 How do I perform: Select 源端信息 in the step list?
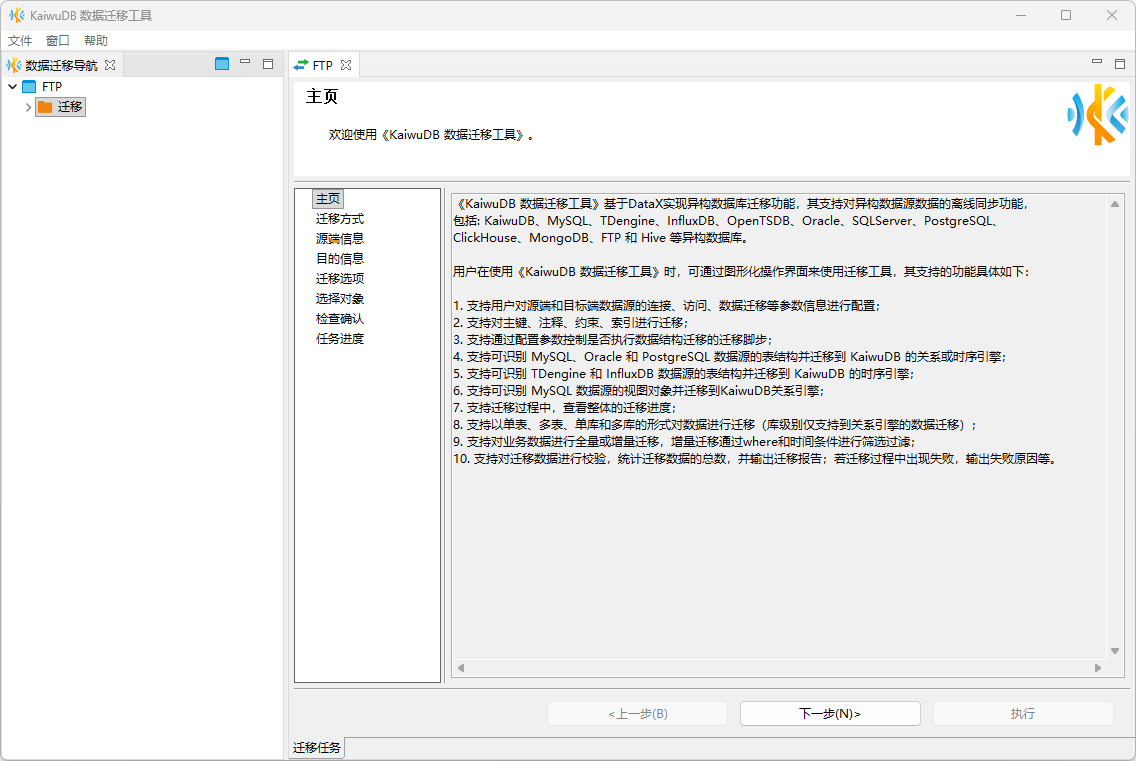click(340, 239)
